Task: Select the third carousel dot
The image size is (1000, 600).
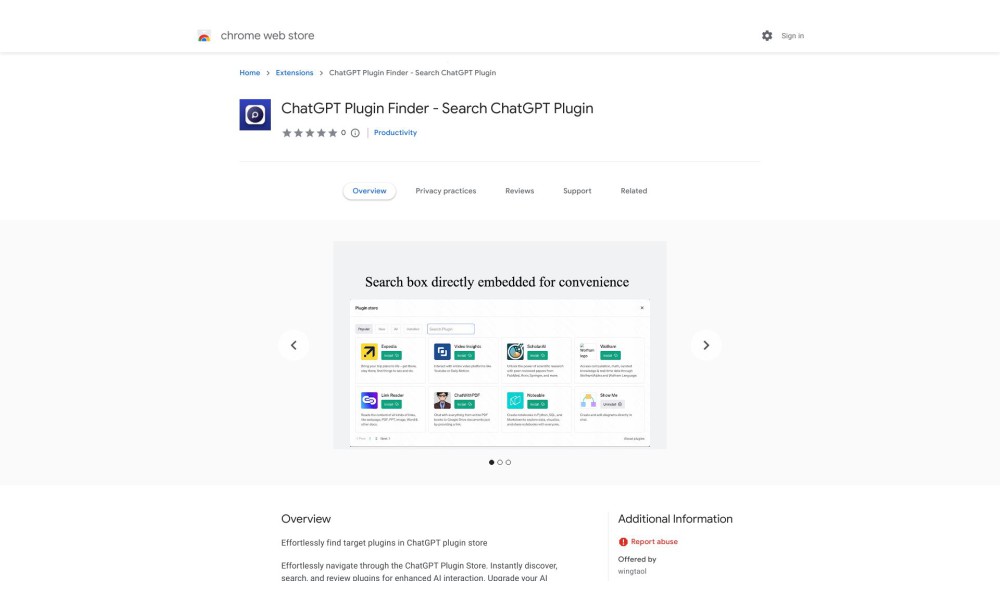Action: pos(508,462)
